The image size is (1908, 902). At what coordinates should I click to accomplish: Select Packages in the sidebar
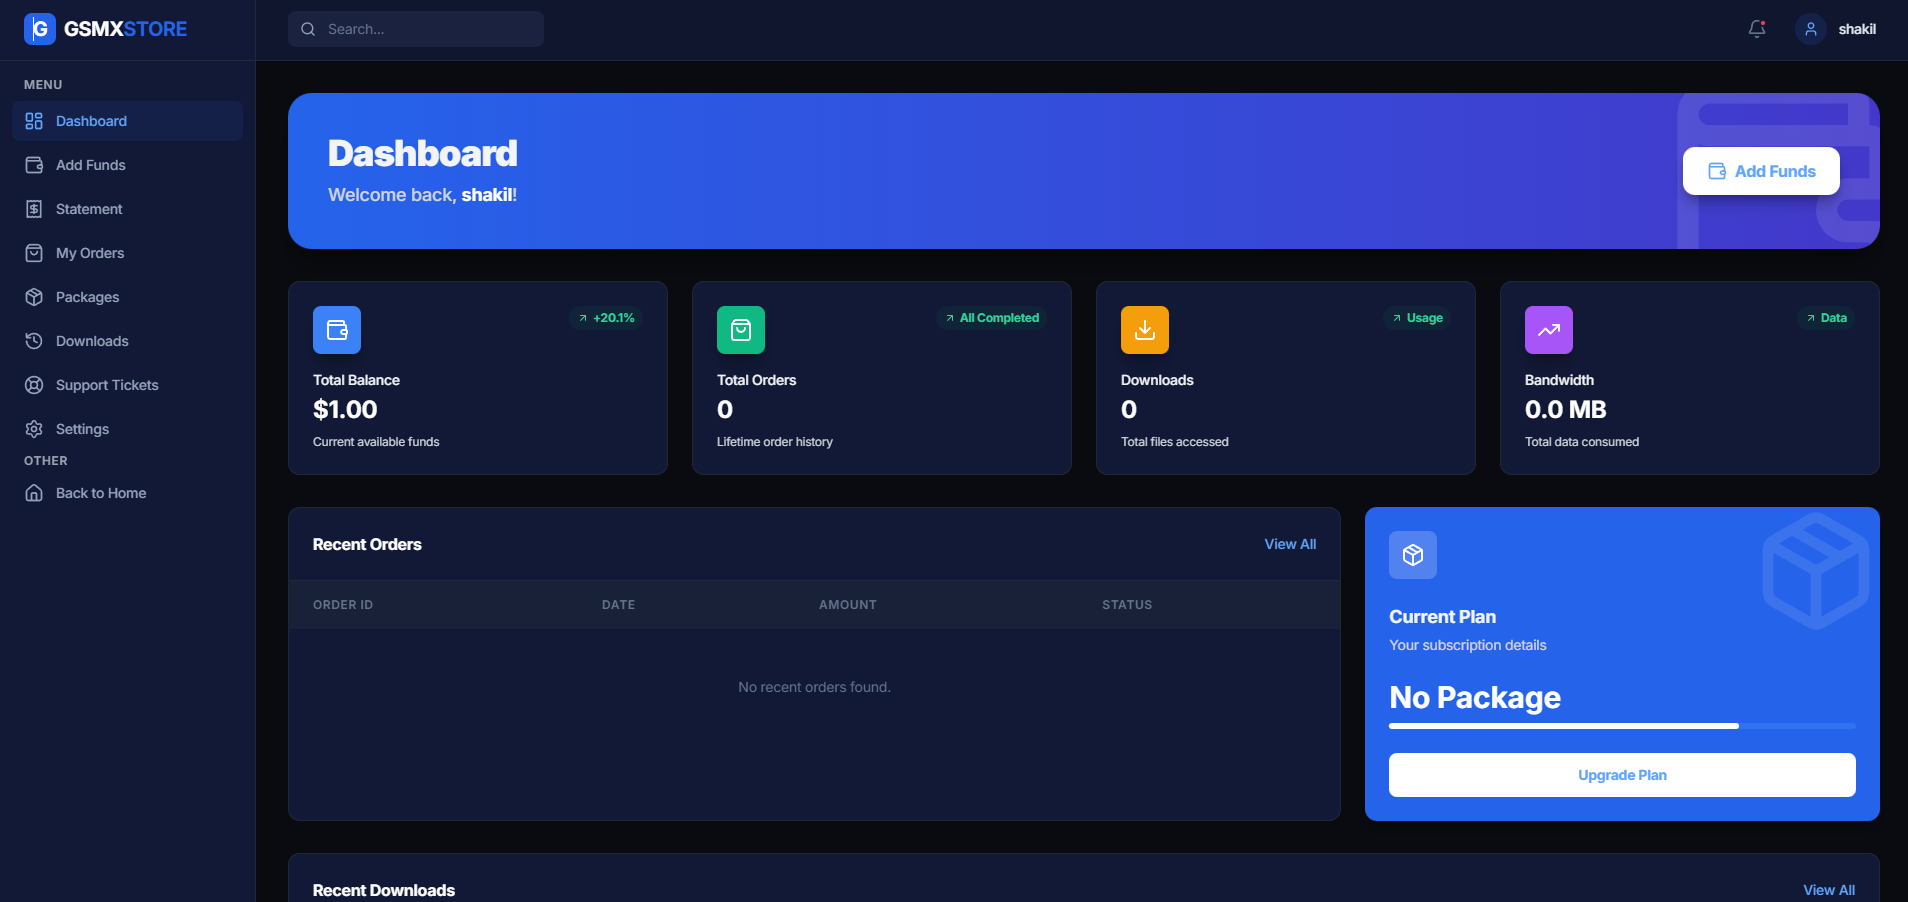87,297
